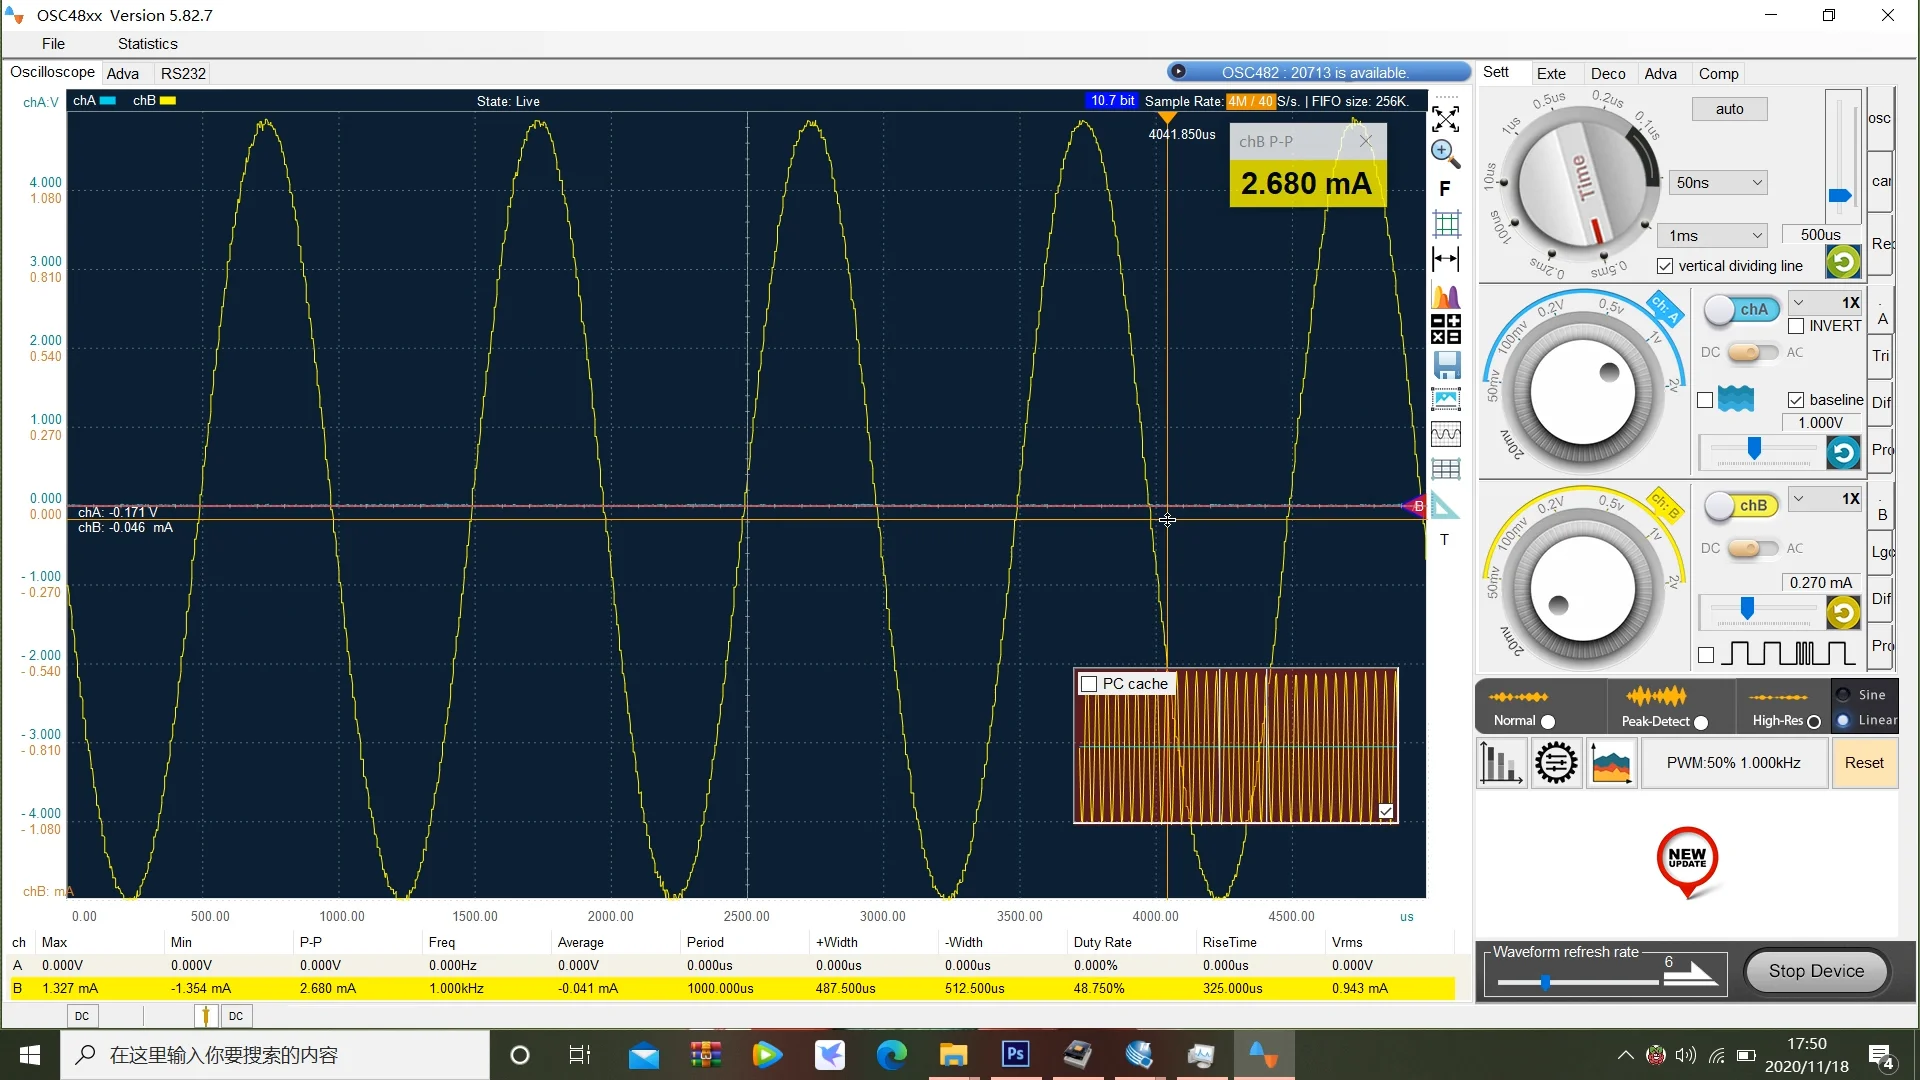Click the screenshot capture image icon
The height and width of the screenshot is (1080, 1920).
1446,399
